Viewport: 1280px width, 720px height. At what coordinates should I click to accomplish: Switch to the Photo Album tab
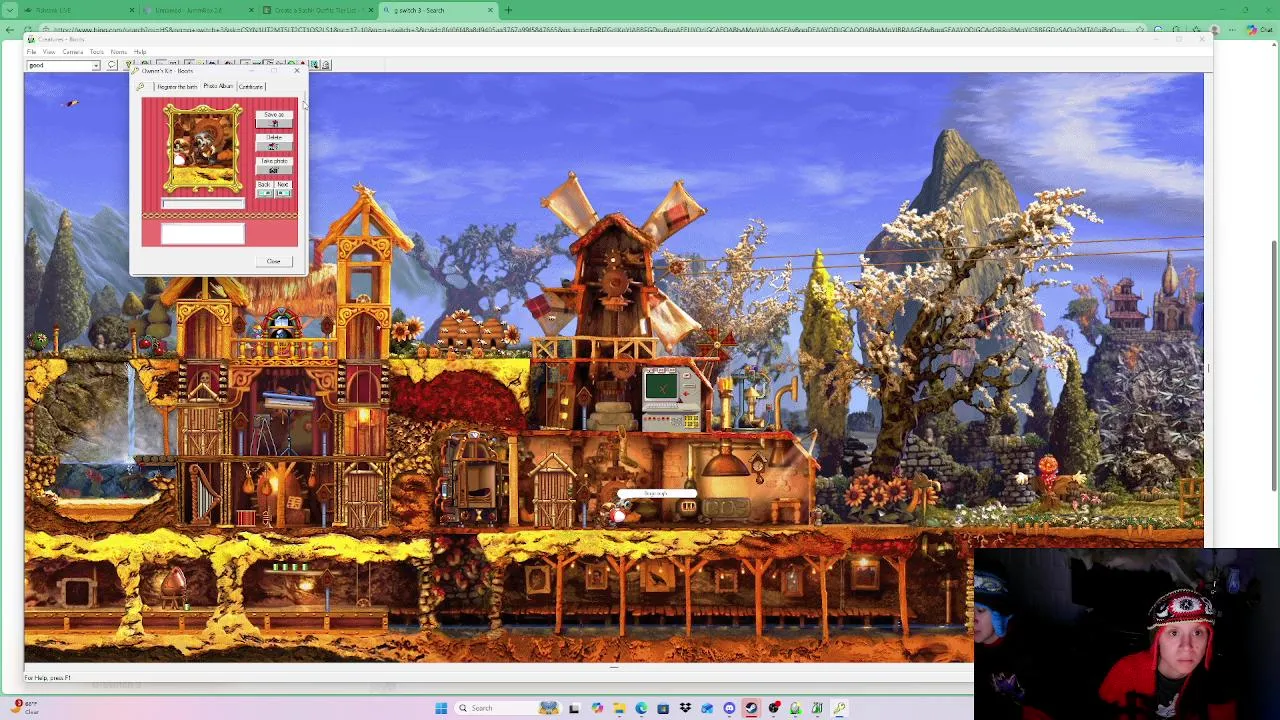click(x=218, y=86)
